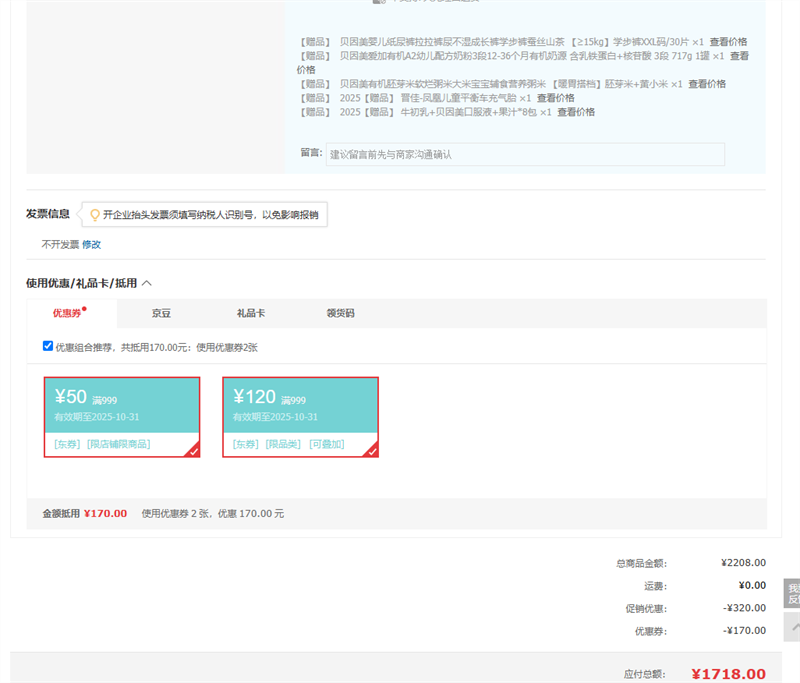The height and width of the screenshot is (683, 800).
Task: Switch to the 优惠券 tab
Action: point(70,313)
